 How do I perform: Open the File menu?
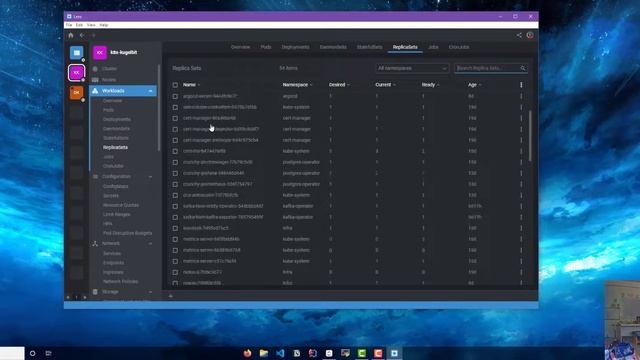point(69,25)
